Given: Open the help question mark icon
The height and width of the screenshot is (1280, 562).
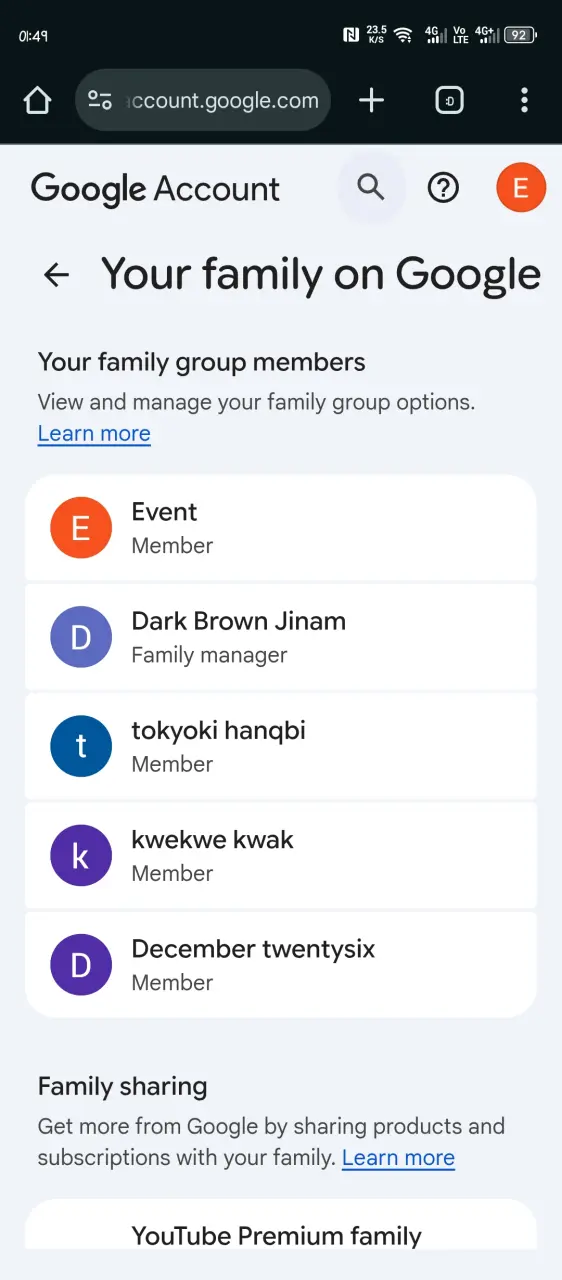Looking at the screenshot, I should tap(443, 187).
